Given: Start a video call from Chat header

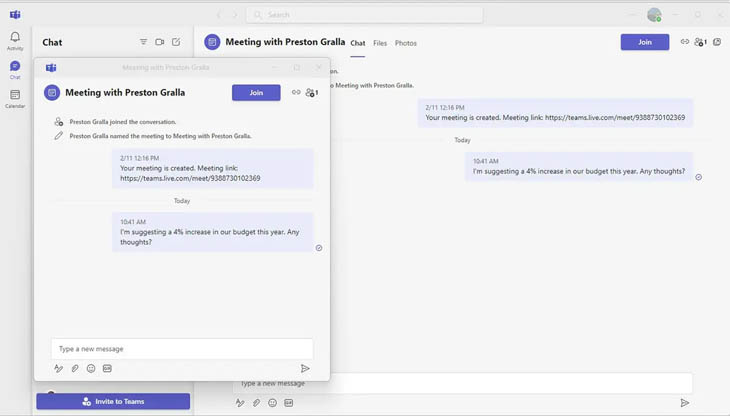Looking at the screenshot, I should (160, 42).
